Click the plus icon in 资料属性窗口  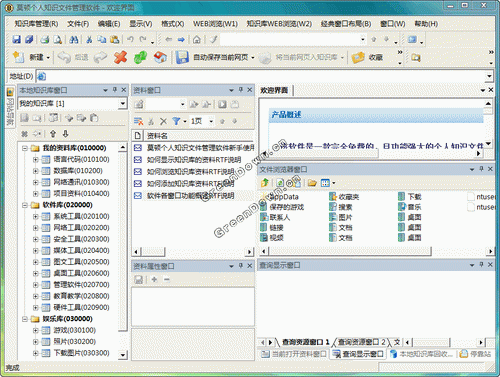[x=154, y=279]
